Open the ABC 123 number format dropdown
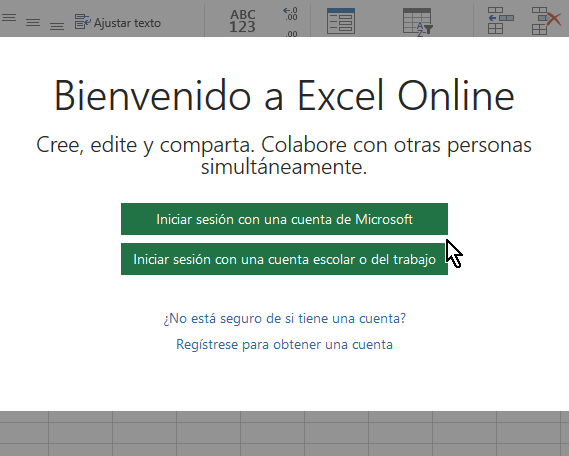Screen dimensions: 569x456 click(x=243, y=21)
